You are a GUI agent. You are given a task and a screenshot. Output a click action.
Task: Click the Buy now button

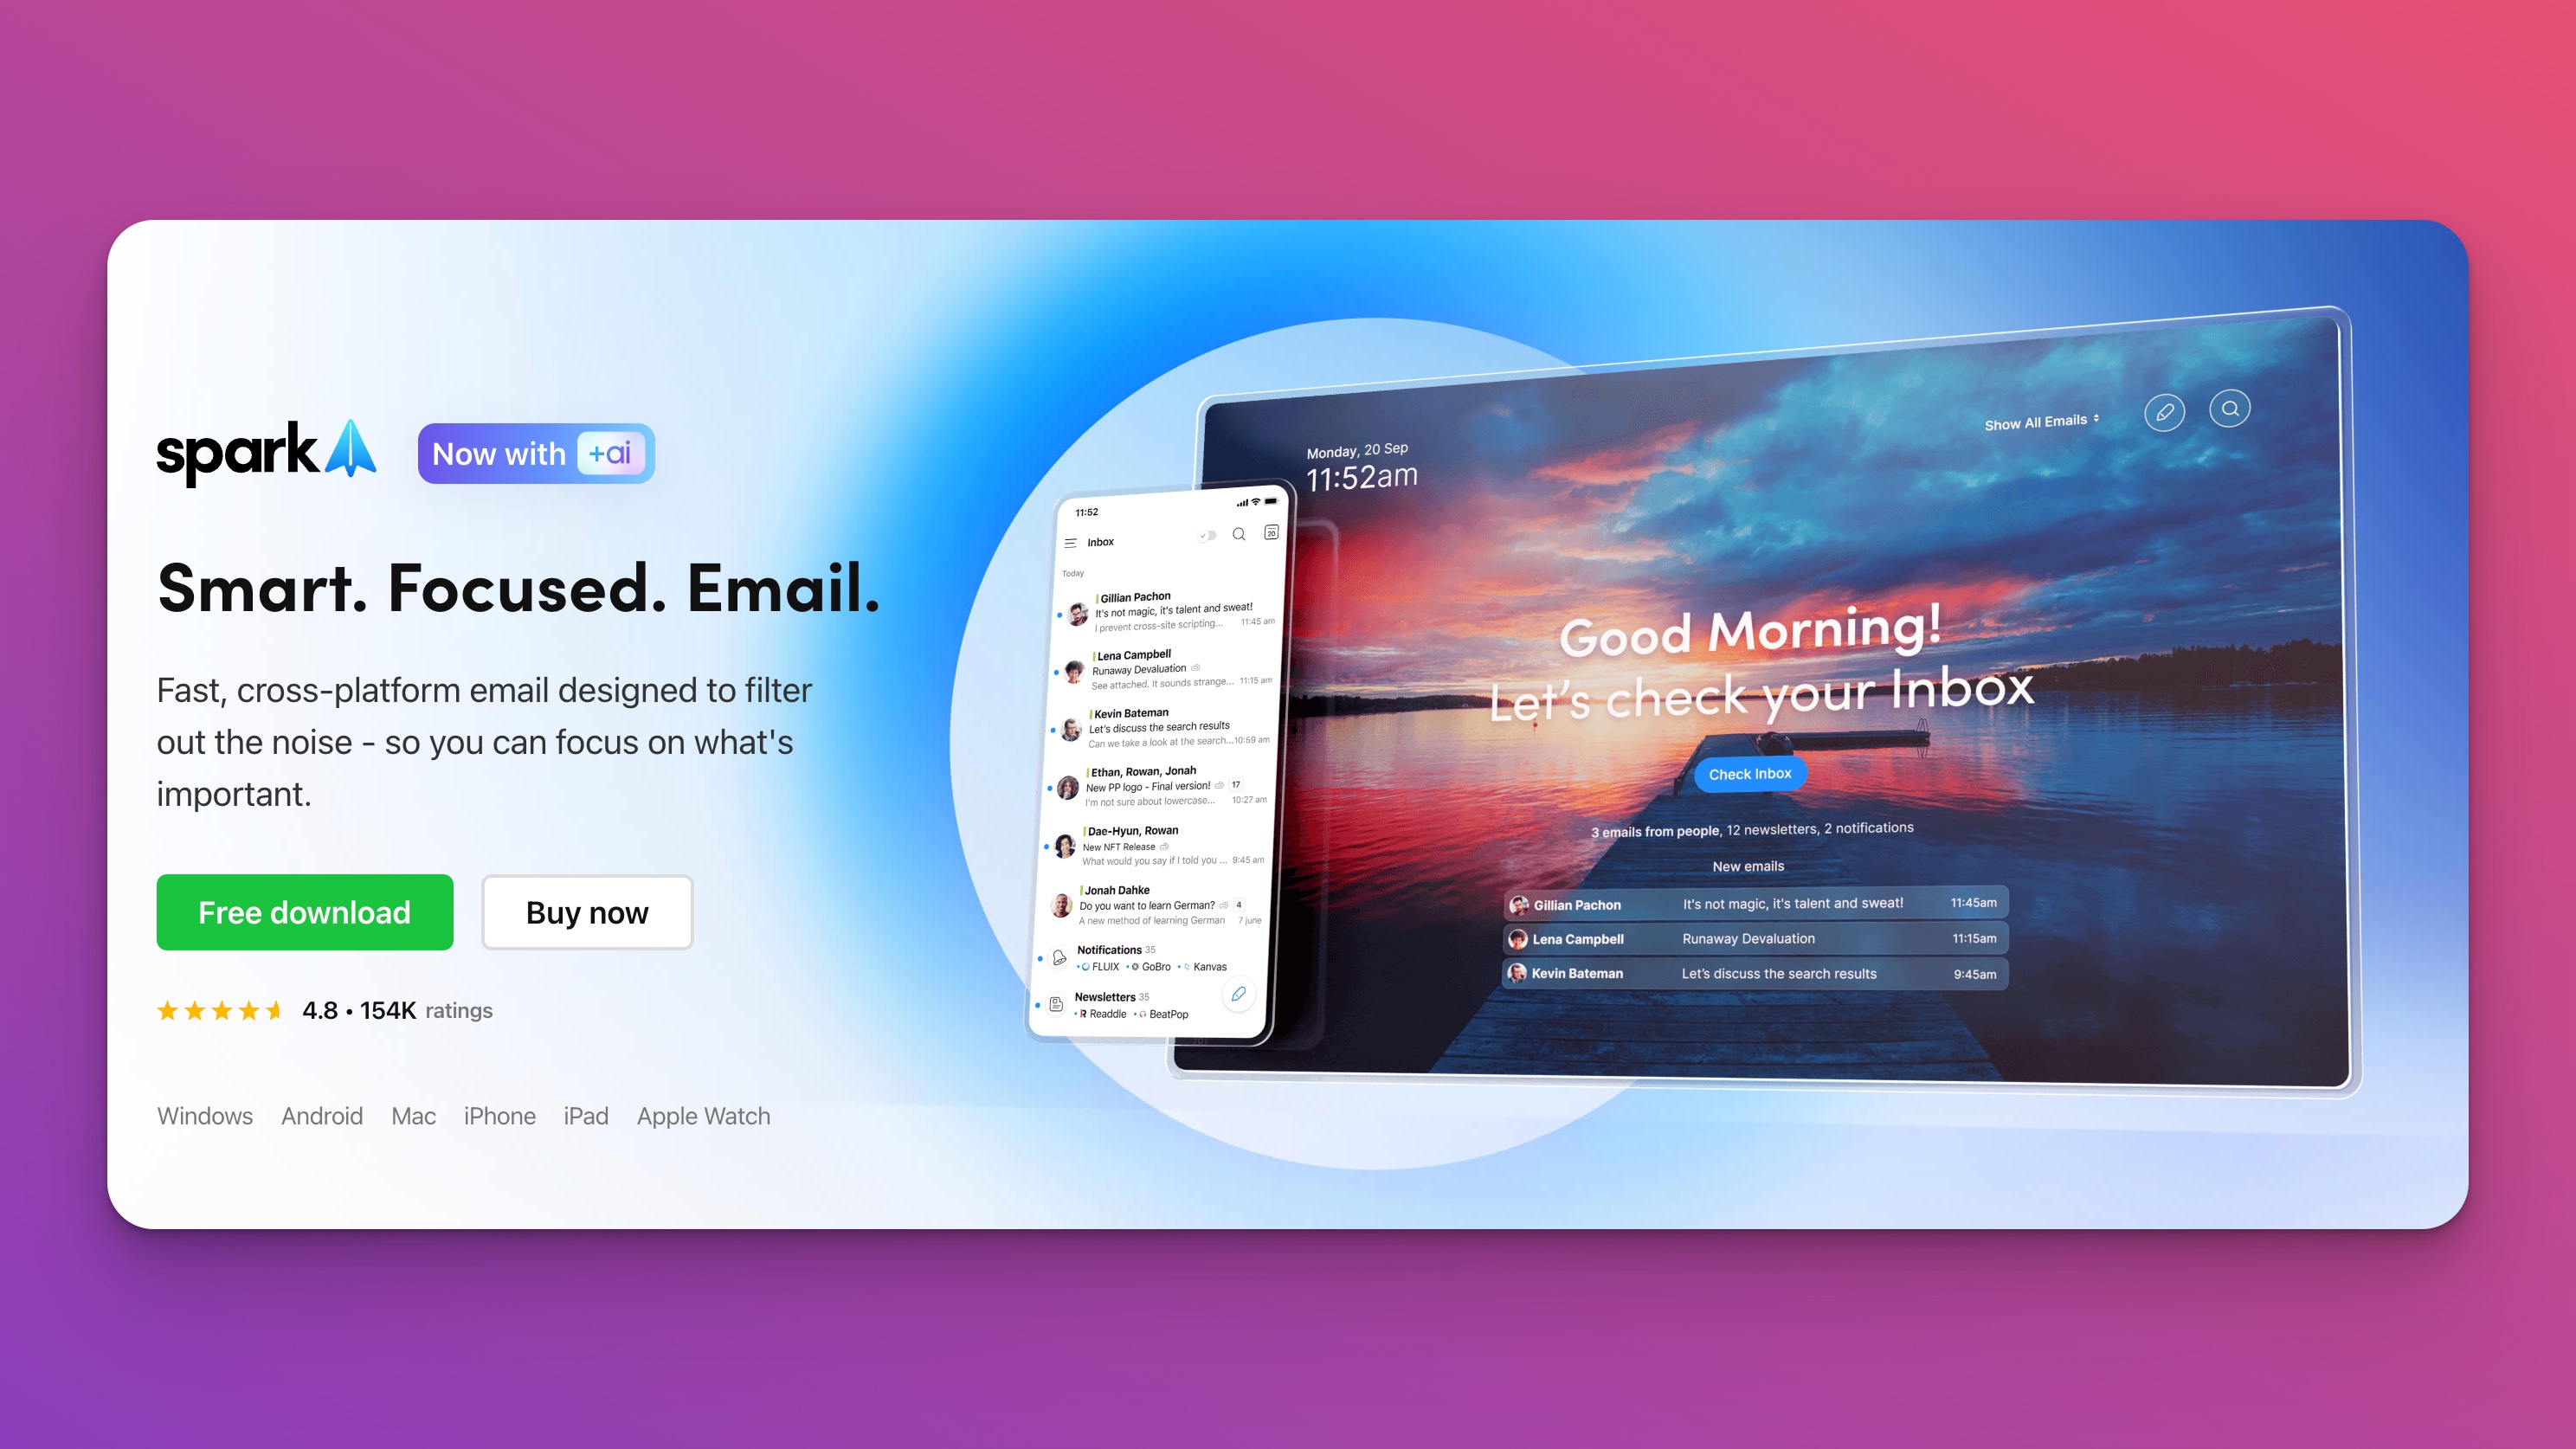(x=586, y=911)
